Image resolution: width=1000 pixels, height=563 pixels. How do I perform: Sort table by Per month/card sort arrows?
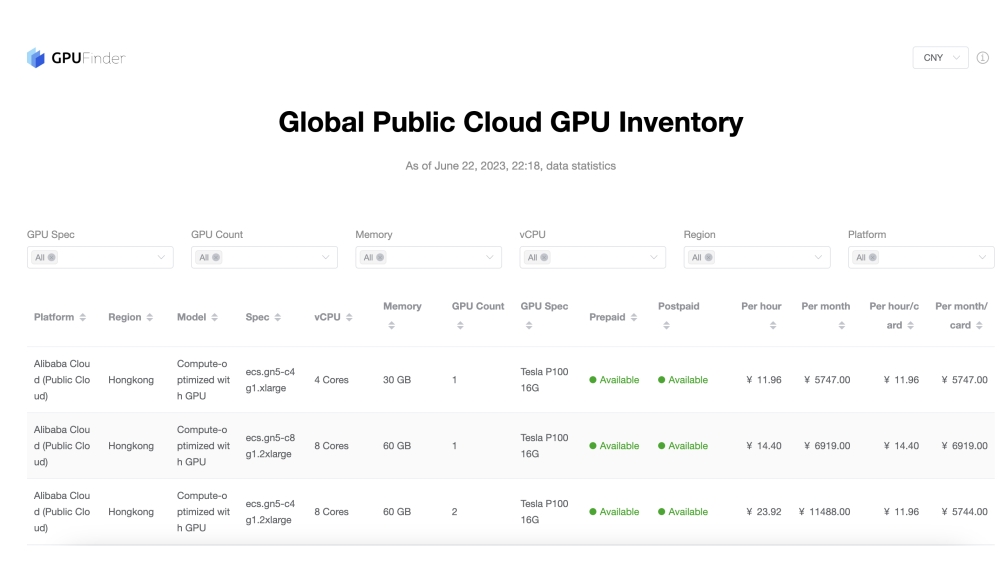(979, 326)
